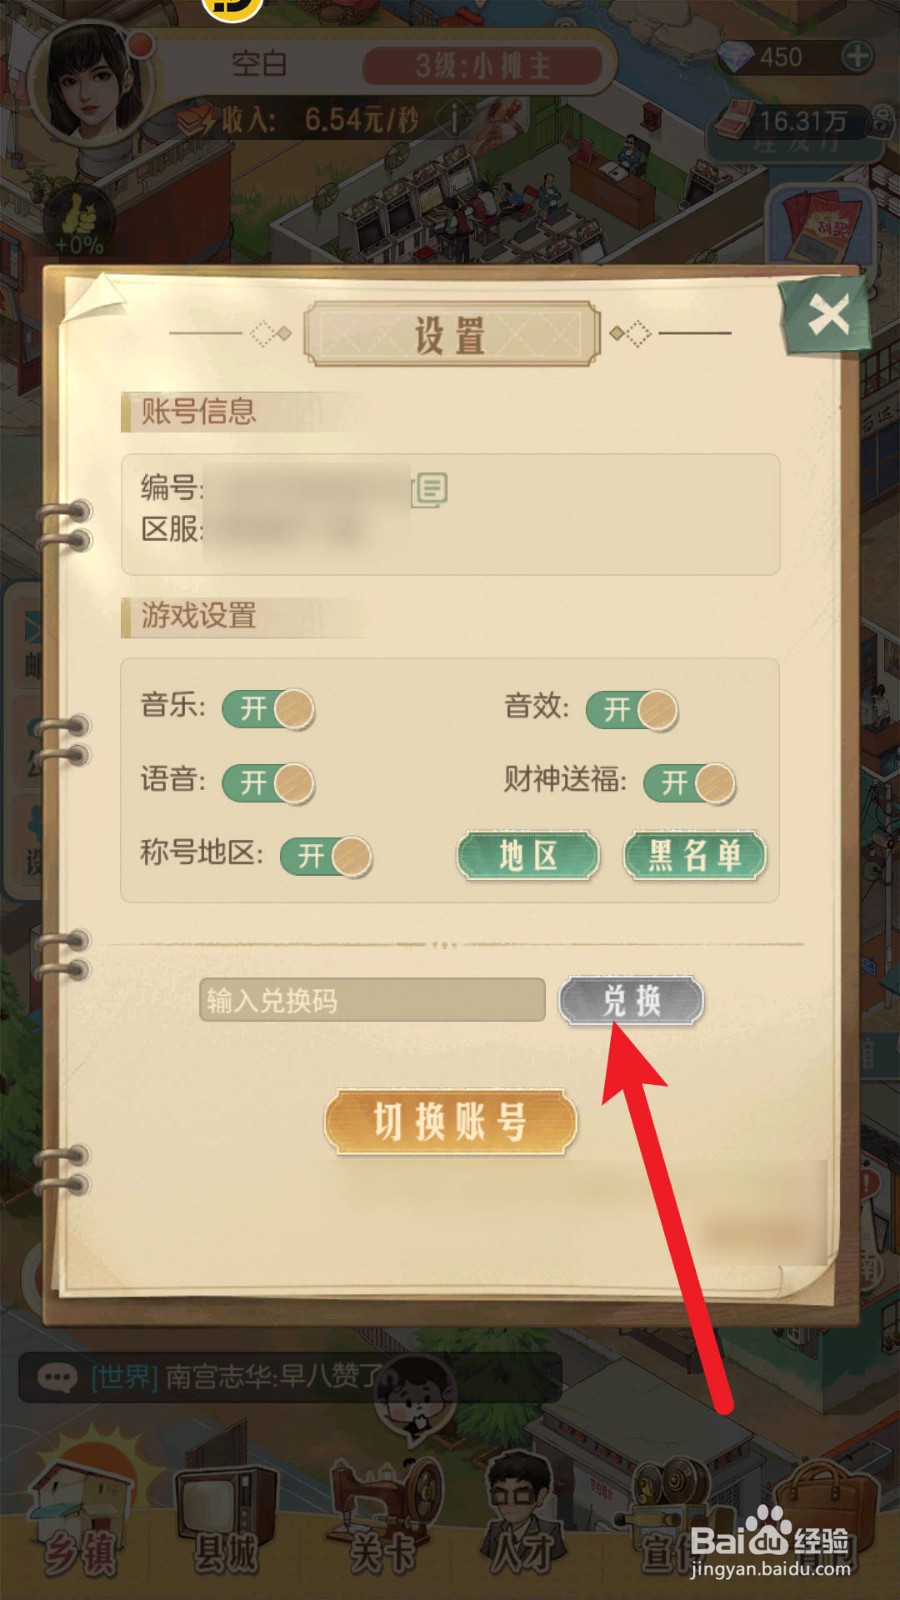Toggle the 音乐 music switch
Screen dimensions: 900x1600
268,709
